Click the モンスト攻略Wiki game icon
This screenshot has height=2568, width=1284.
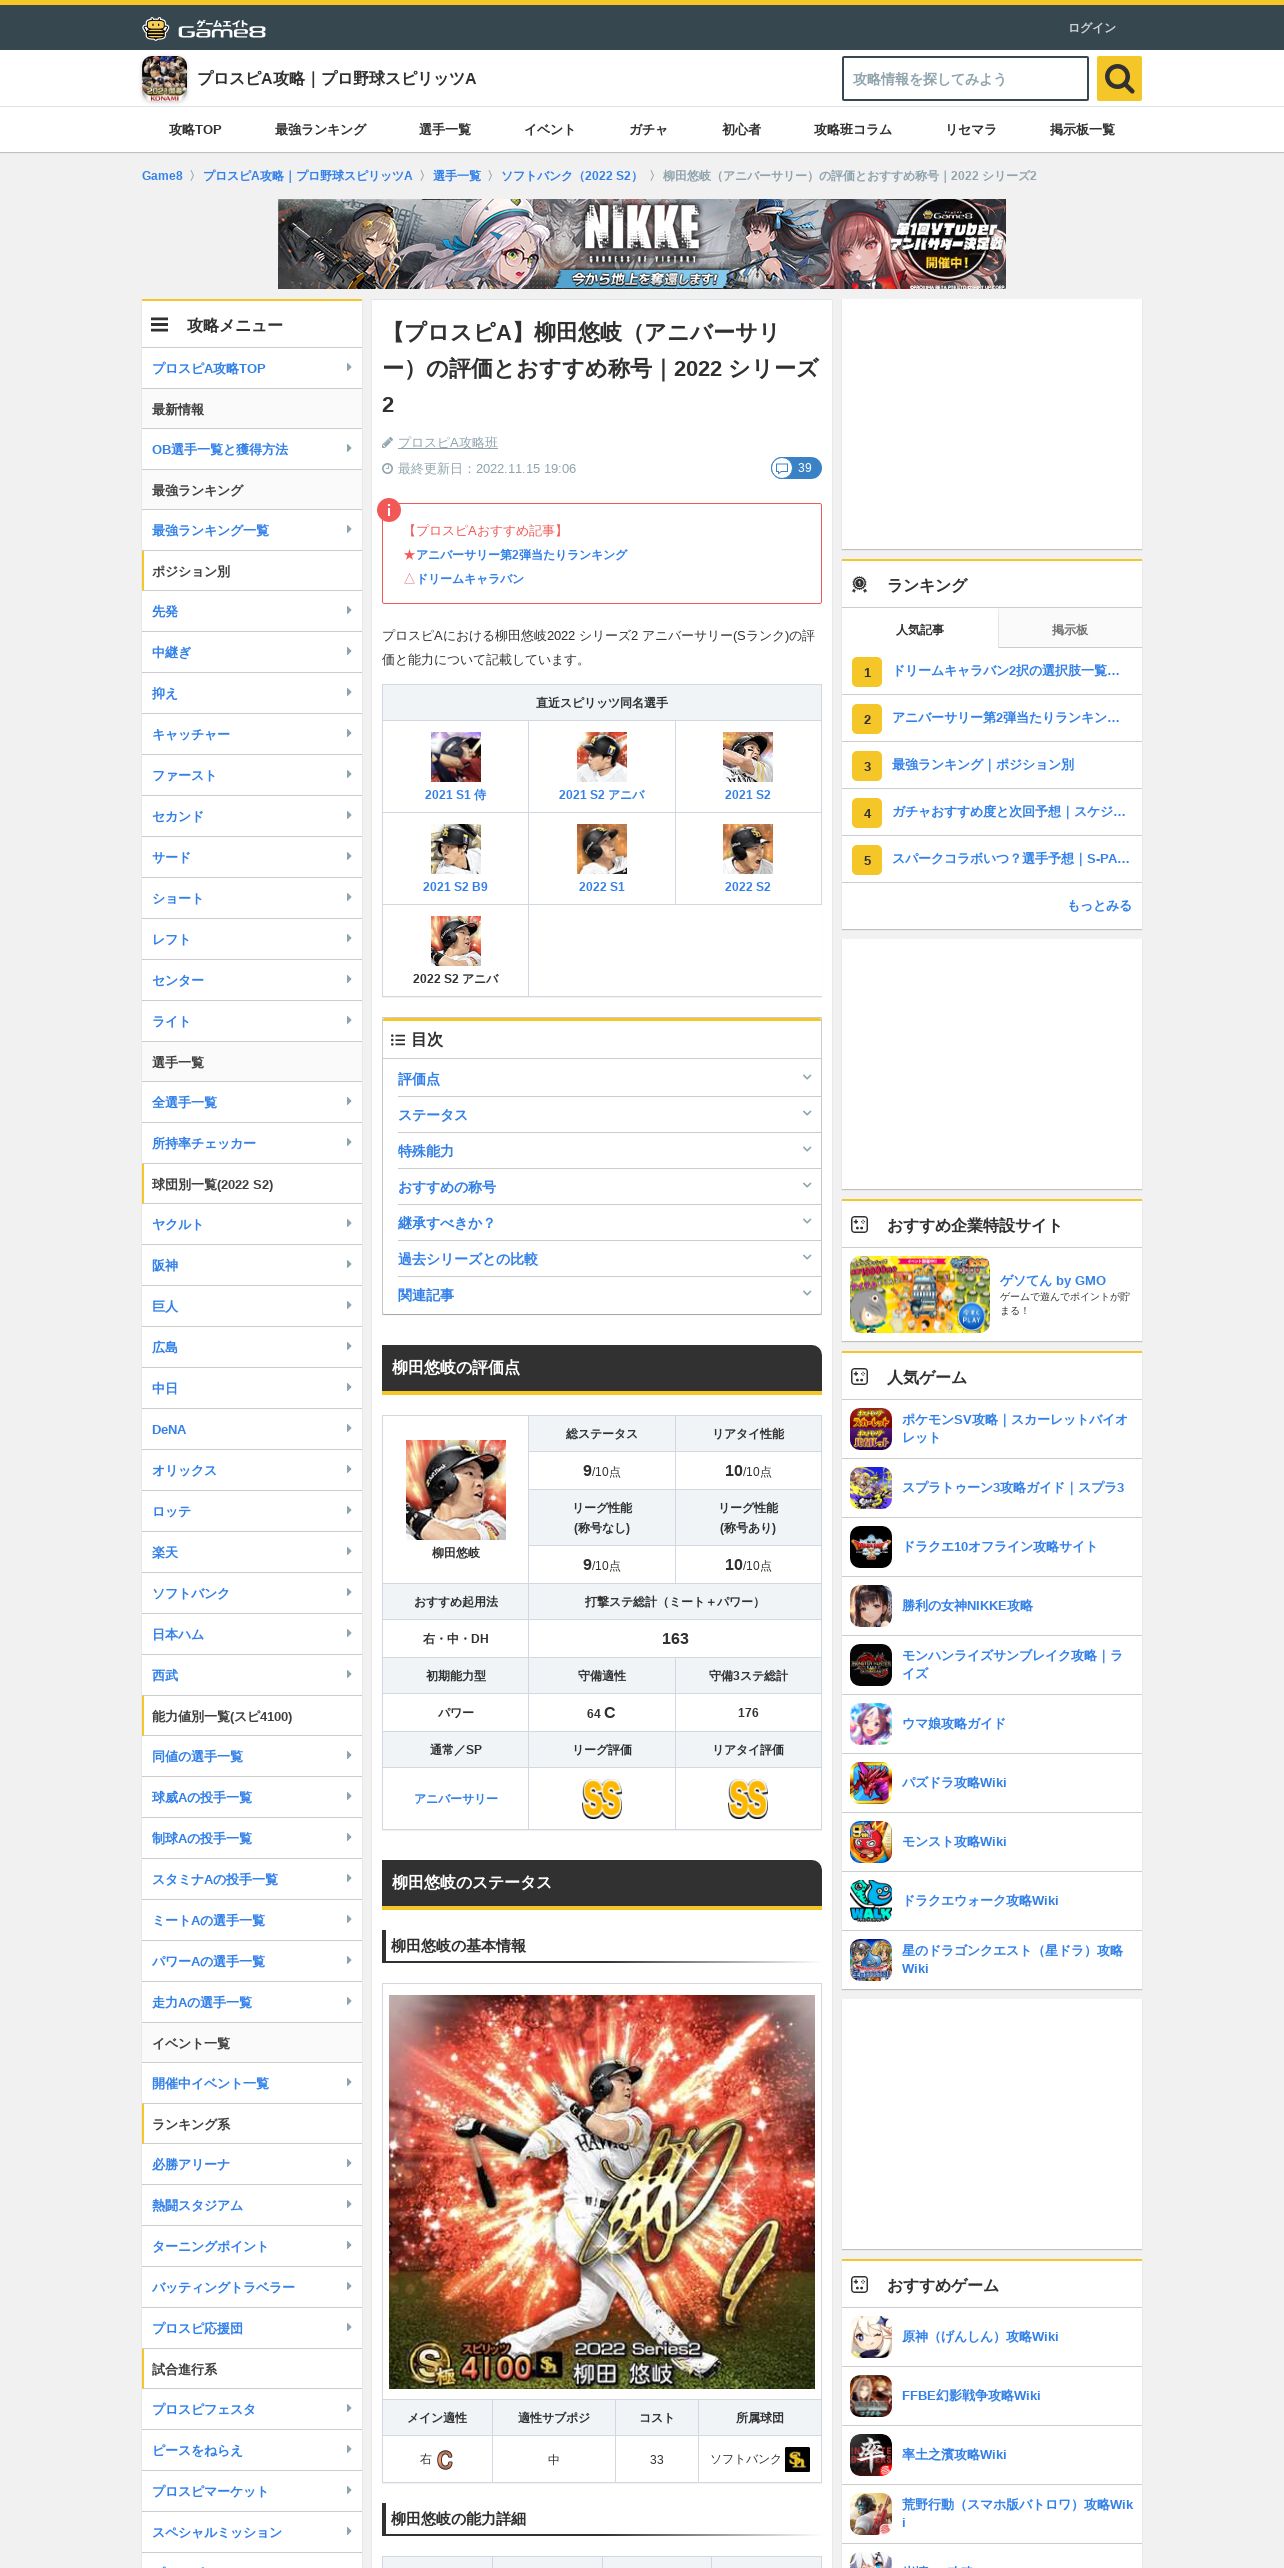tap(871, 1842)
